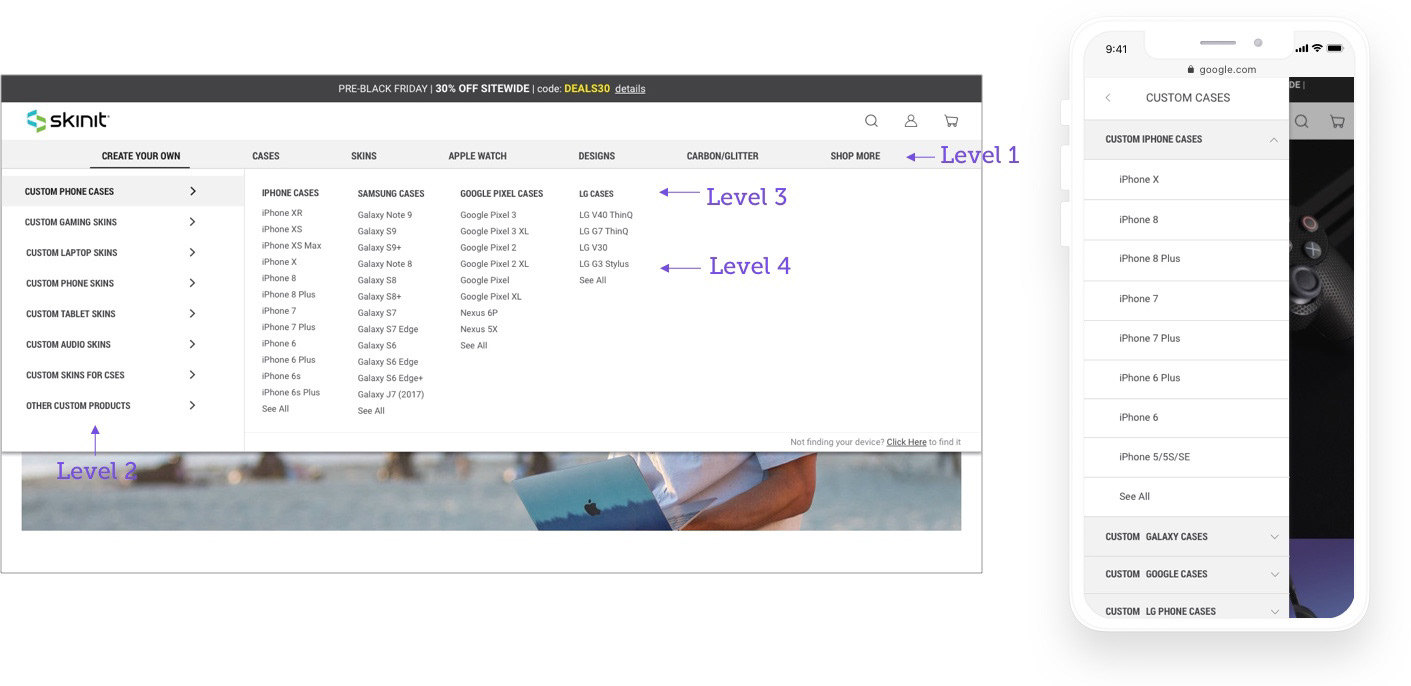The height and width of the screenshot is (686, 1411).
Task: Select iPhone 6s Plus link
Action: coord(291,393)
